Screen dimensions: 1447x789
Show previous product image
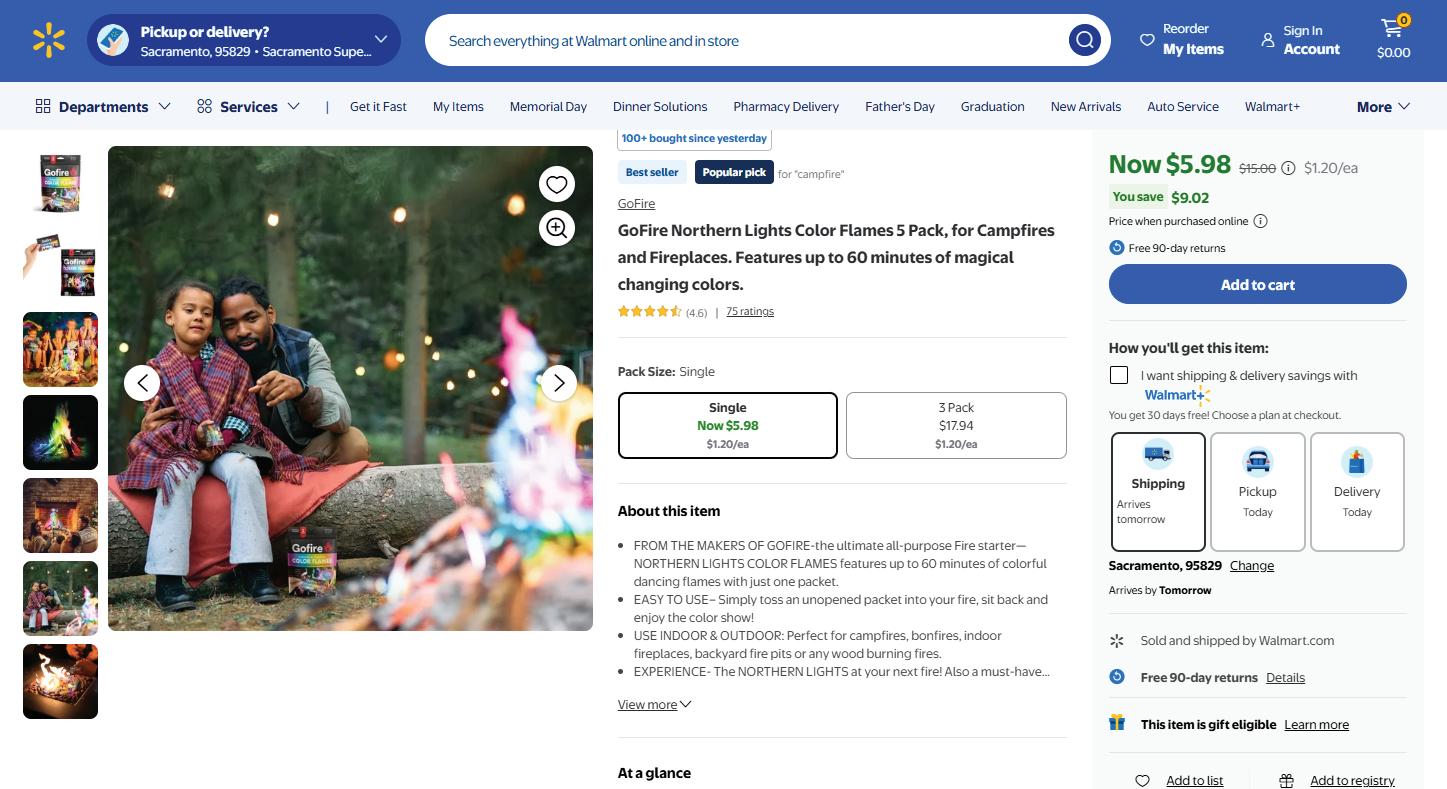click(142, 383)
